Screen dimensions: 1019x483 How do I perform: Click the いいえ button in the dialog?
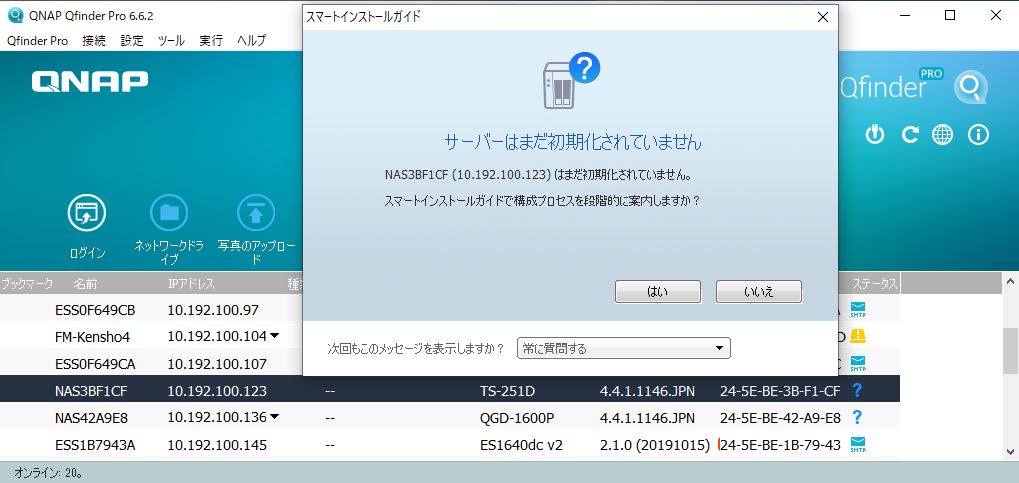(x=758, y=291)
